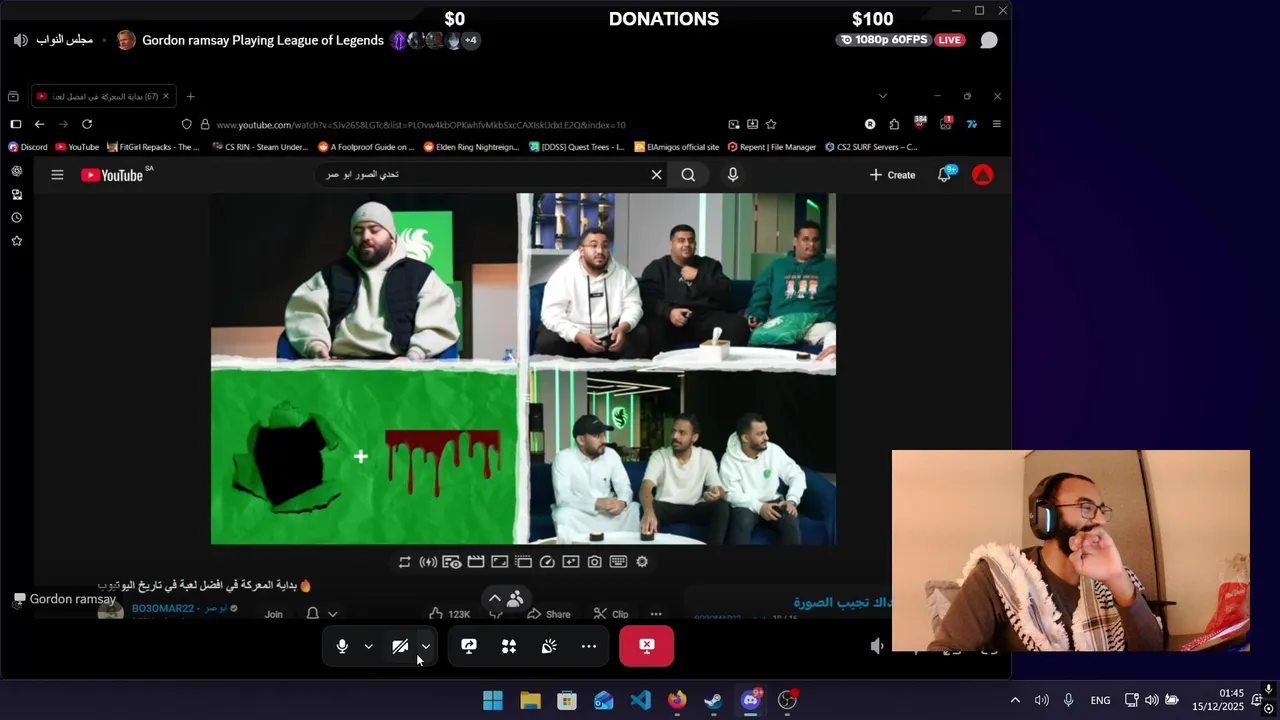Go back in the browser
Viewport: 1280px width, 720px height.
coord(39,124)
